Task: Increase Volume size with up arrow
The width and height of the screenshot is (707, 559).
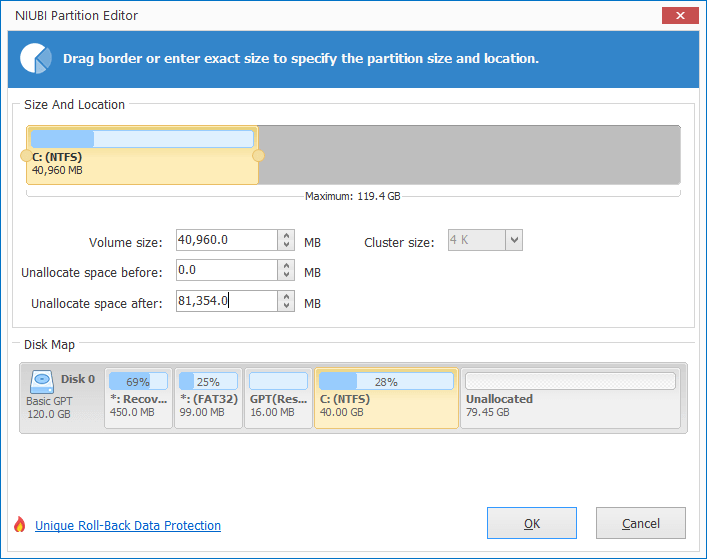Action: (286, 235)
